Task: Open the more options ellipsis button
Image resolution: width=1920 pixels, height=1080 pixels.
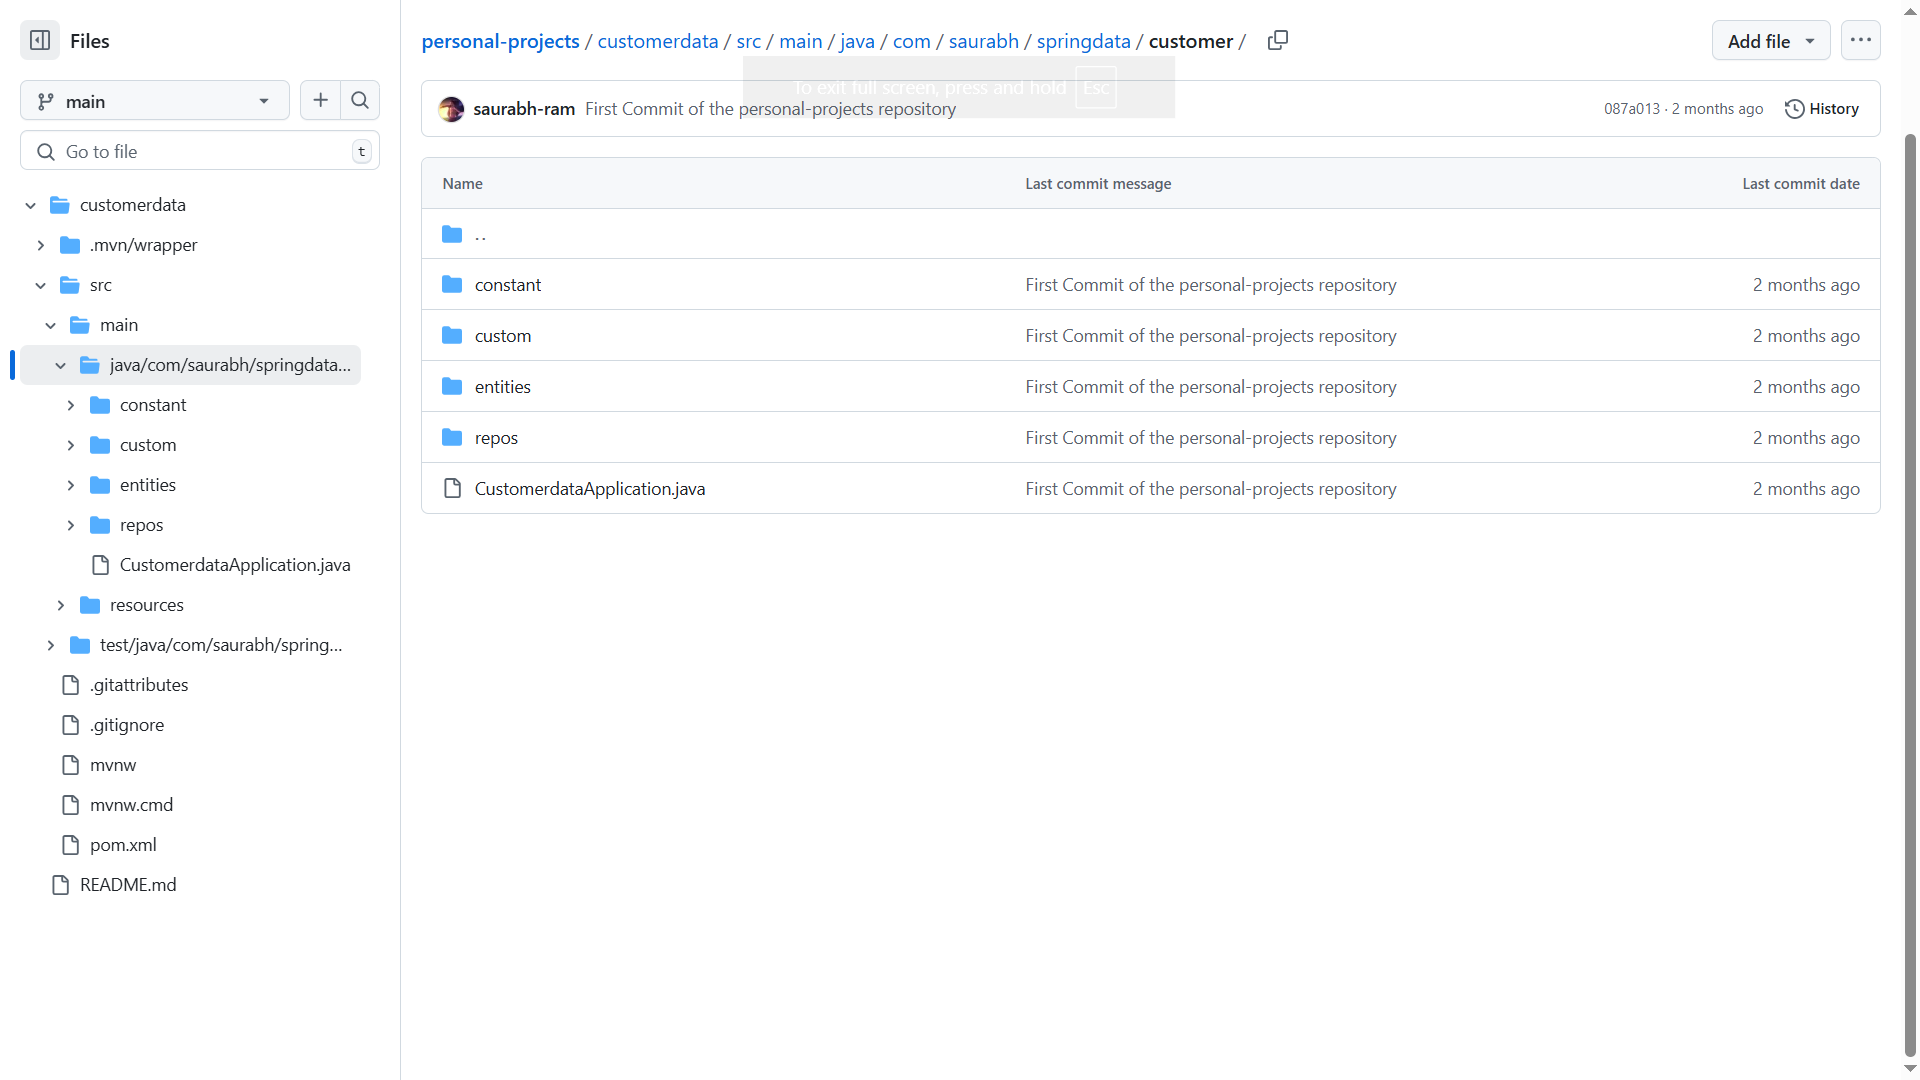Action: tap(1860, 40)
